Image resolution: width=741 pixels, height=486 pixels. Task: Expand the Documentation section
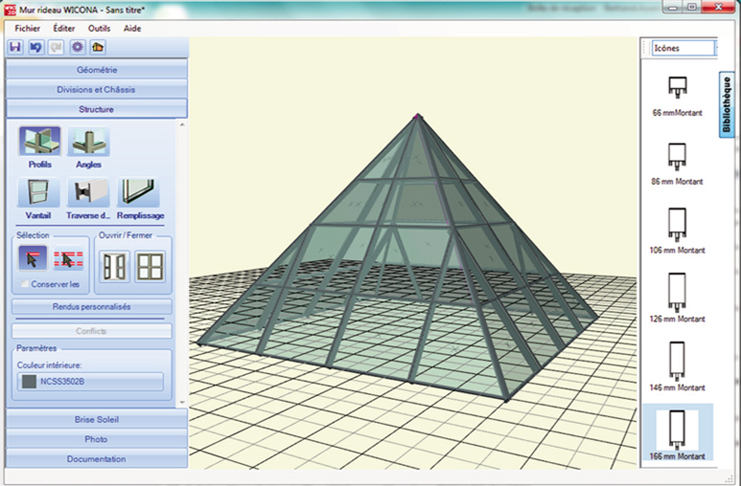pos(96,459)
